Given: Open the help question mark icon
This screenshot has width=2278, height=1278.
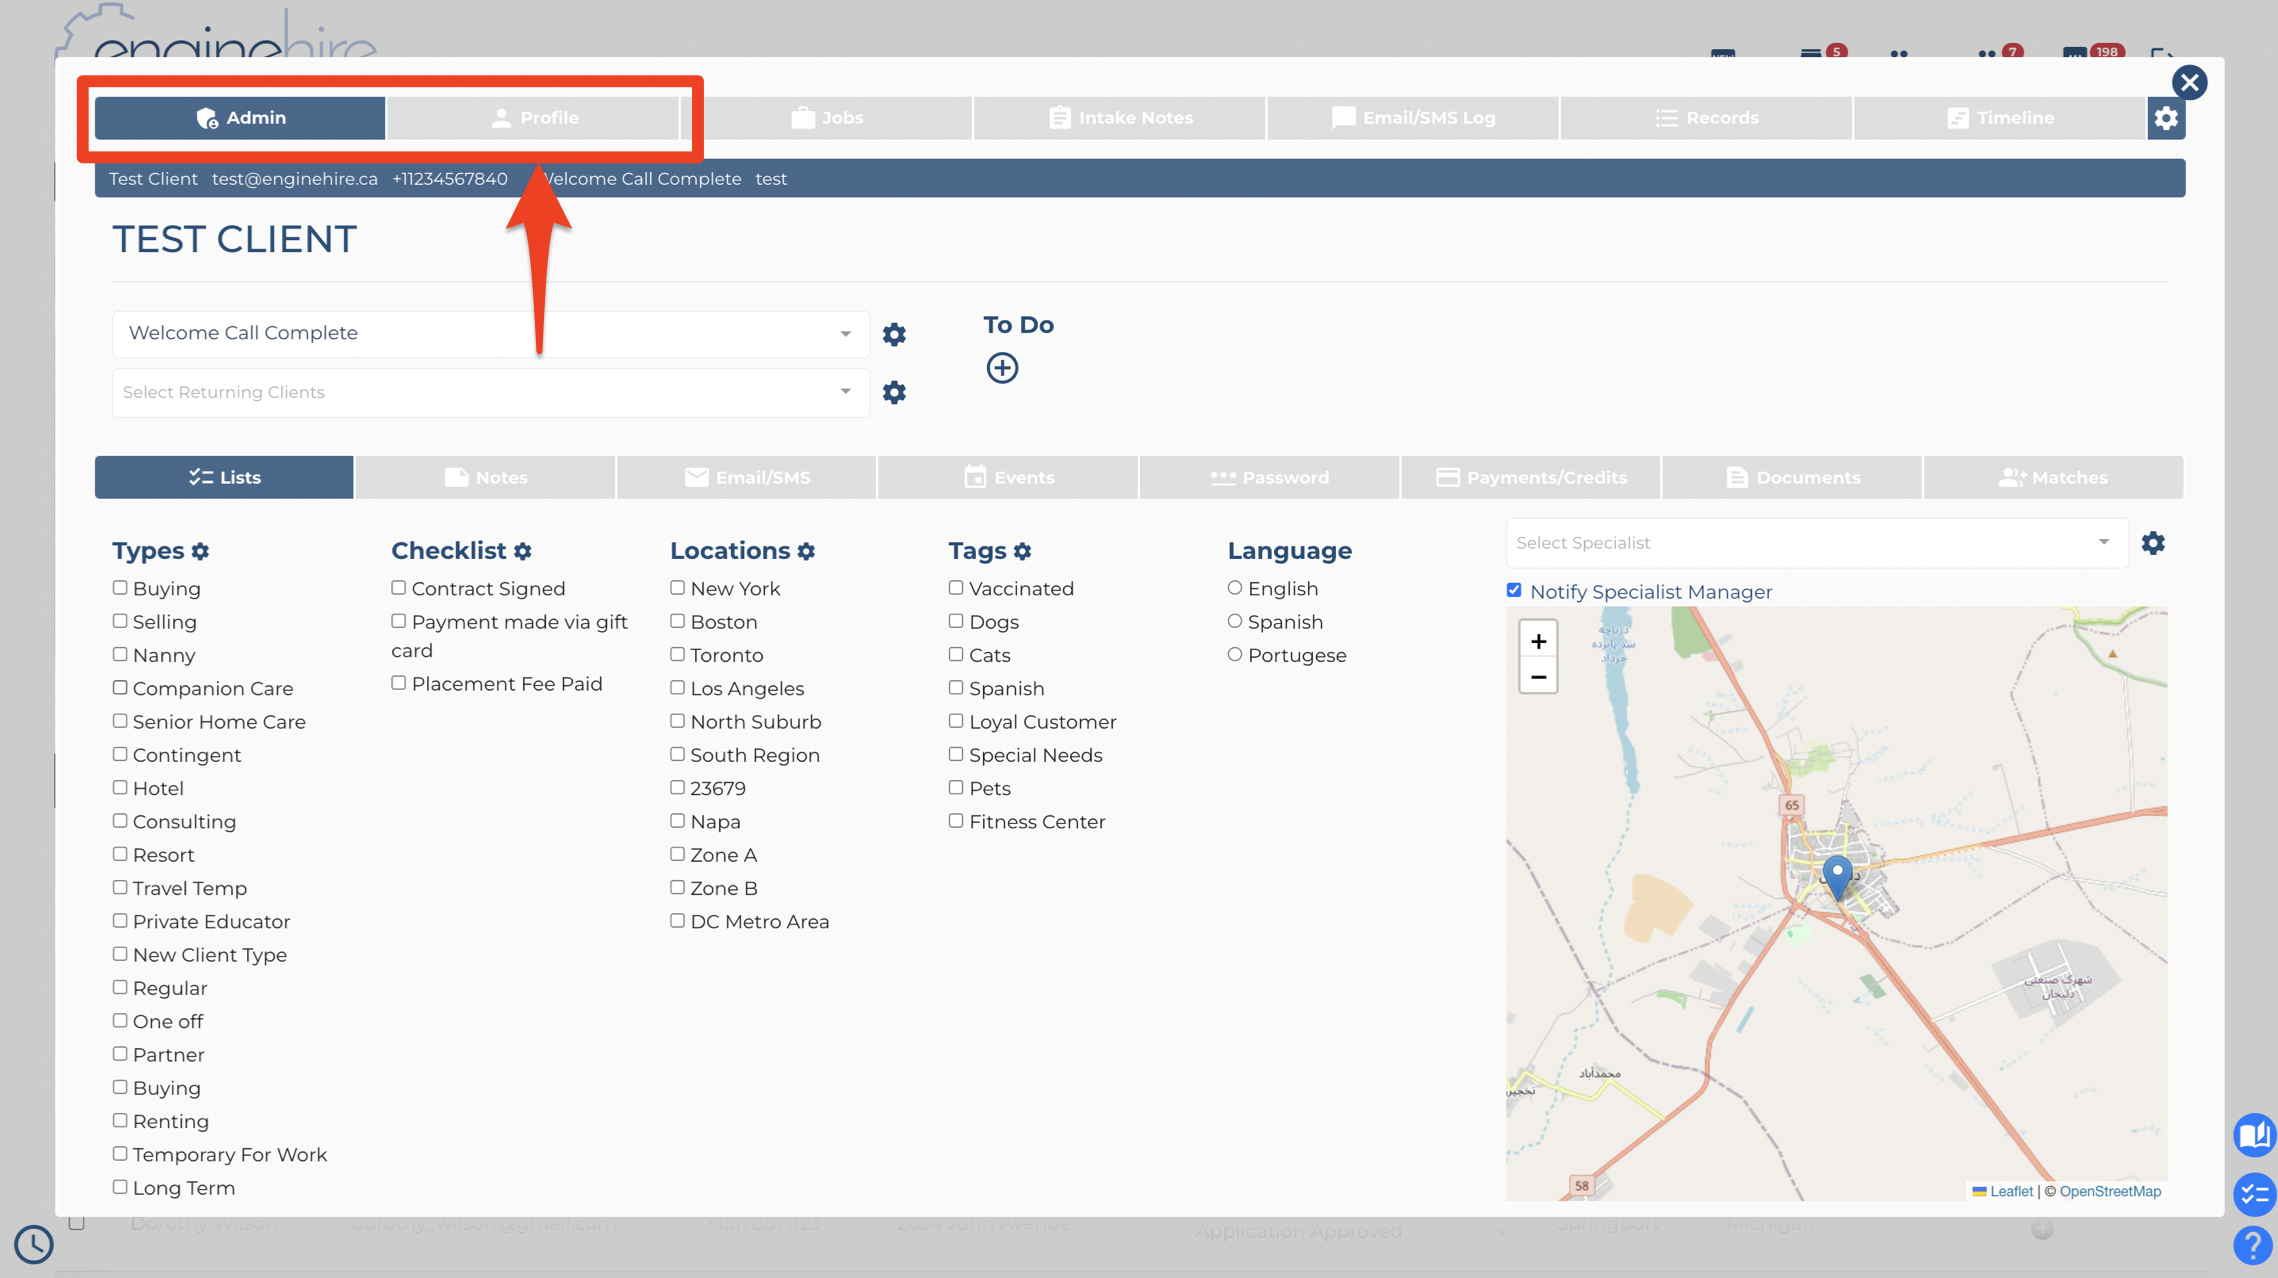Looking at the screenshot, I should [2253, 1246].
